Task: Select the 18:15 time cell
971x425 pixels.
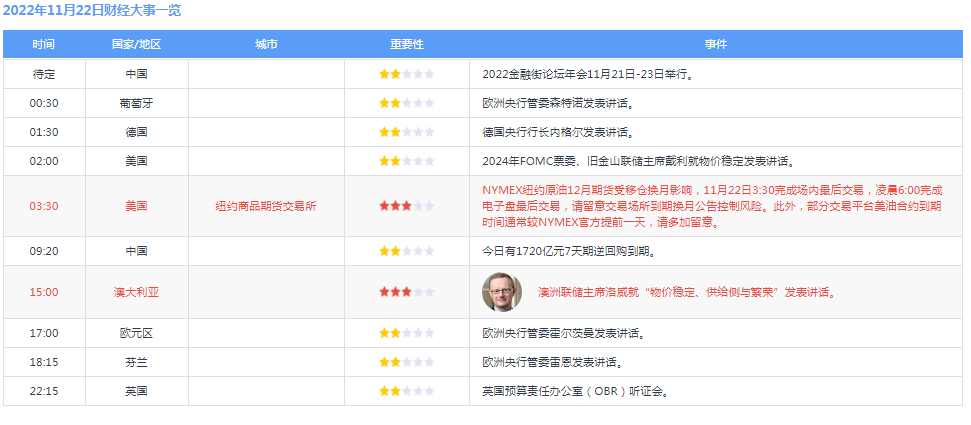Action: pos(44,362)
